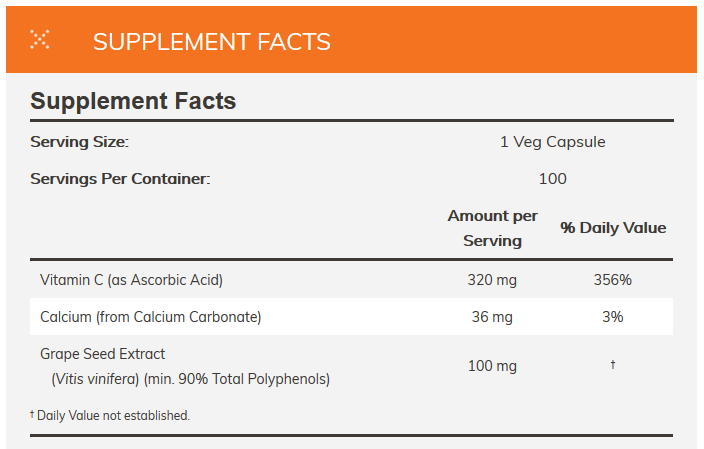Select the Calcium (from Calcium Carbonate) row
The image size is (704, 449).
click(150, 317)
